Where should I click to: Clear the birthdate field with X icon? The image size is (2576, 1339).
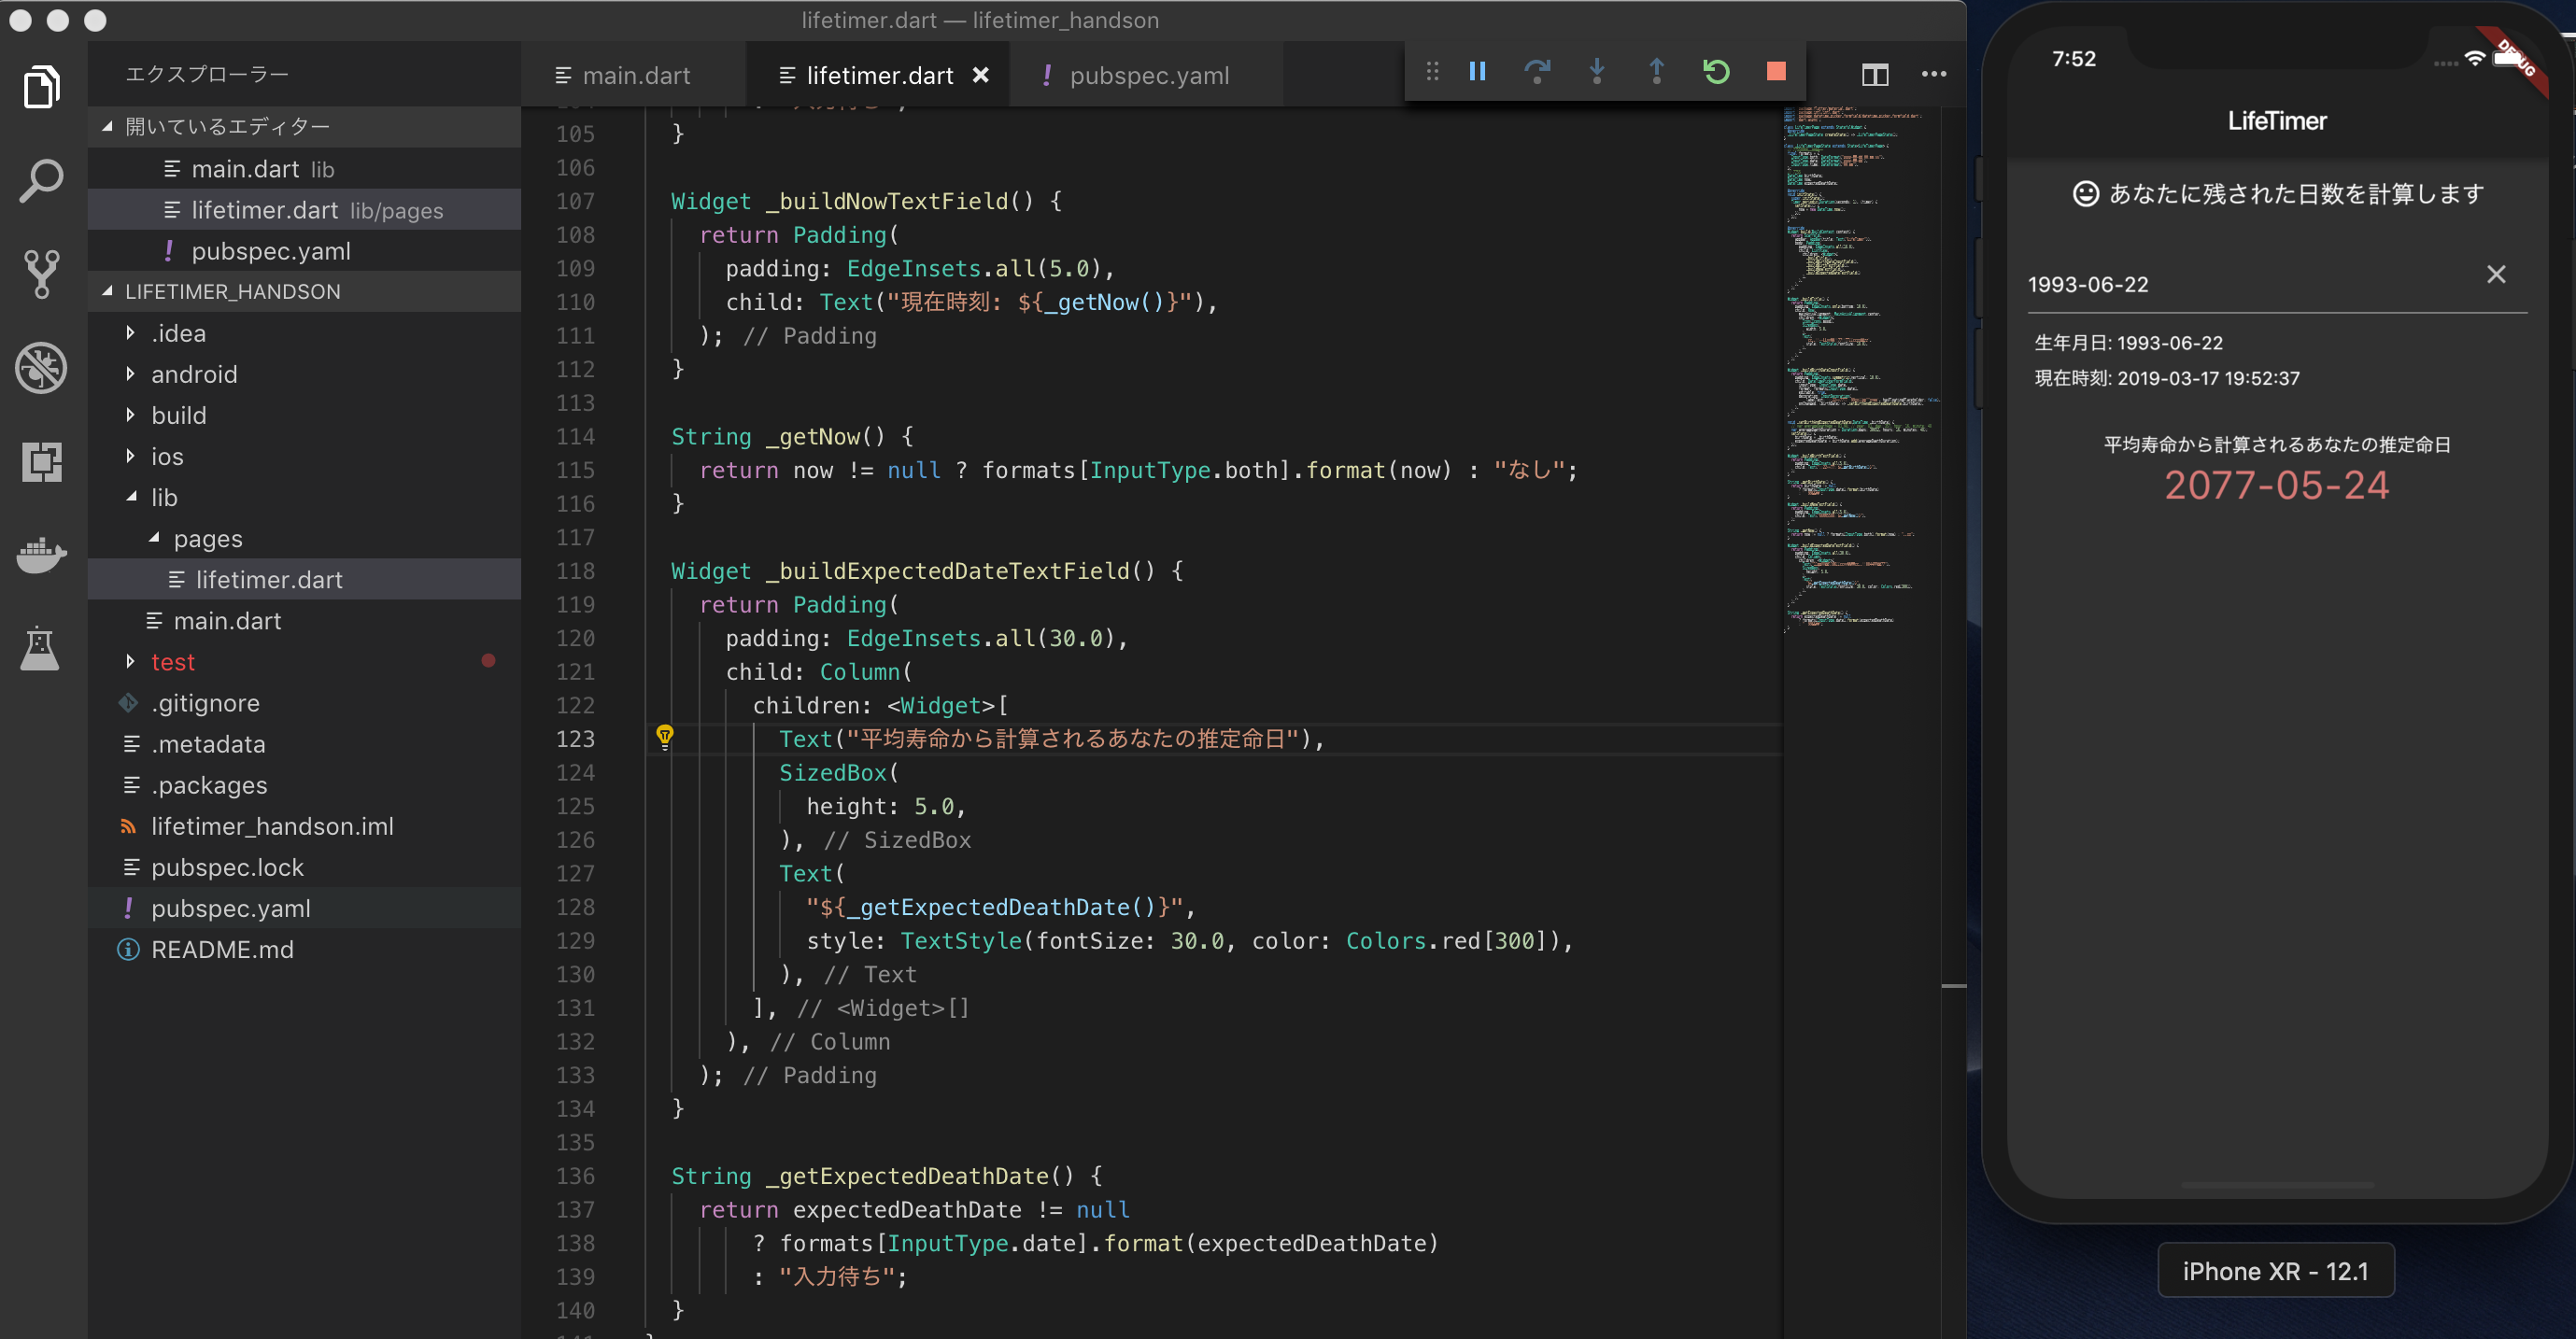[x=2496, y=274]
